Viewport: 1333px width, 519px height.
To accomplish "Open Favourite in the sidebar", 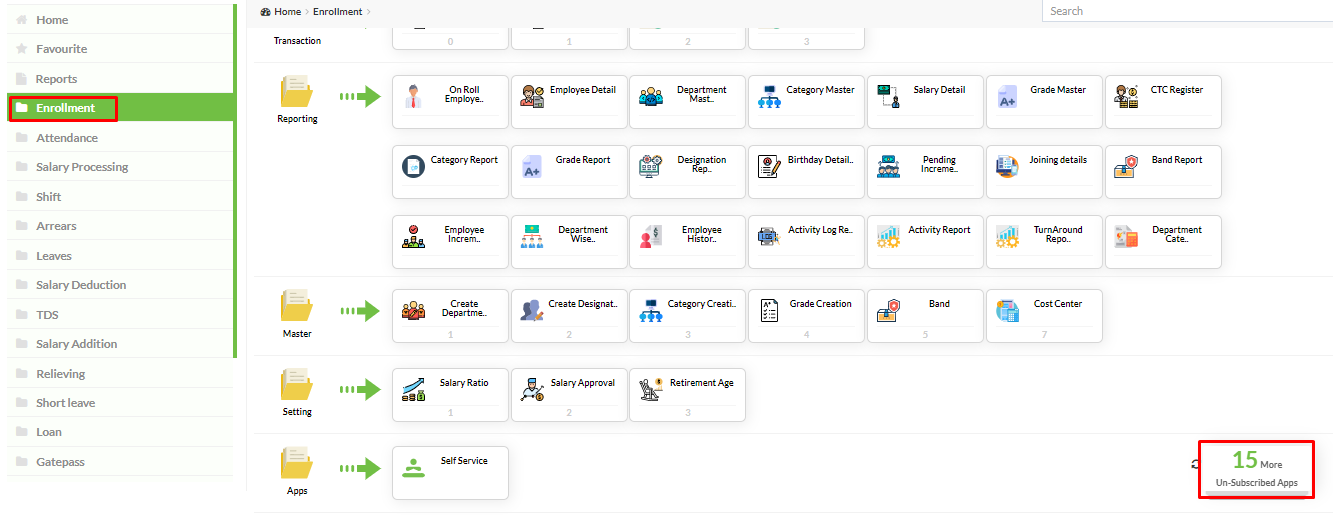I will [121, 49].
